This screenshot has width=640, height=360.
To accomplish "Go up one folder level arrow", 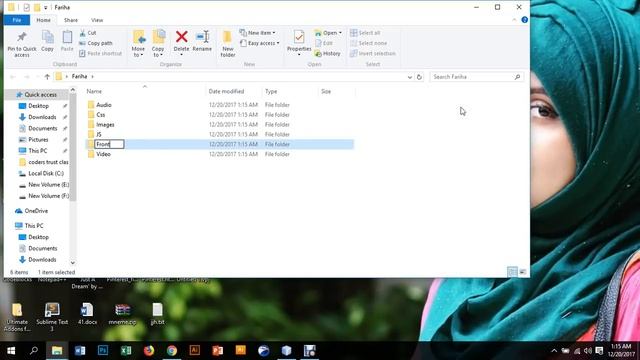I will click(47, 77).
